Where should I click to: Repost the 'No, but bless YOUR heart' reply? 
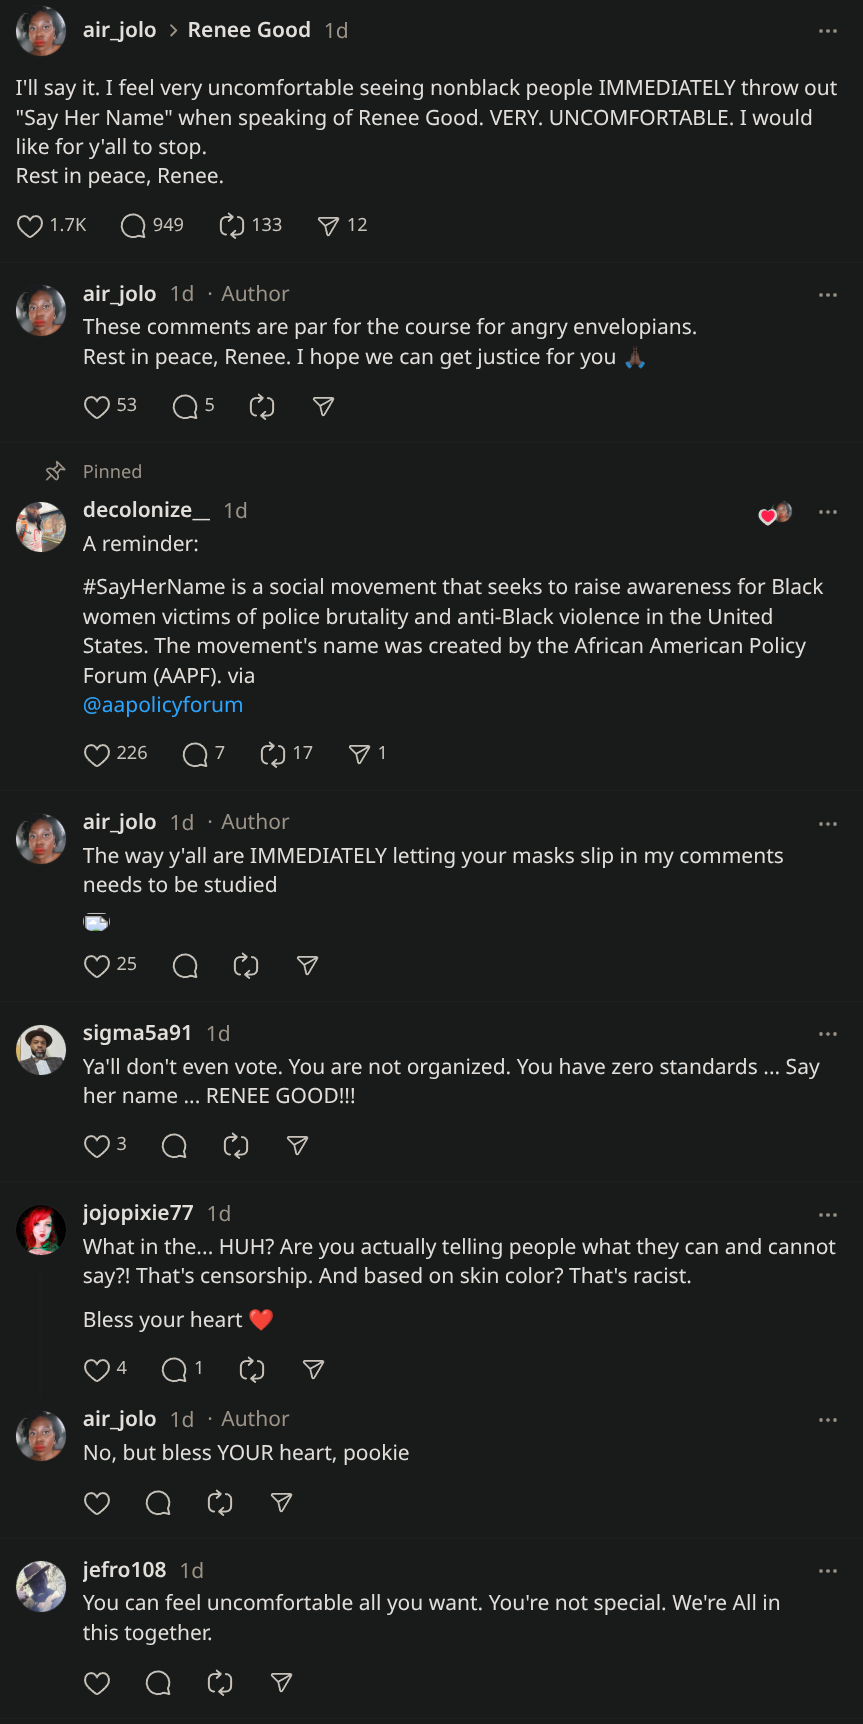220,1503
